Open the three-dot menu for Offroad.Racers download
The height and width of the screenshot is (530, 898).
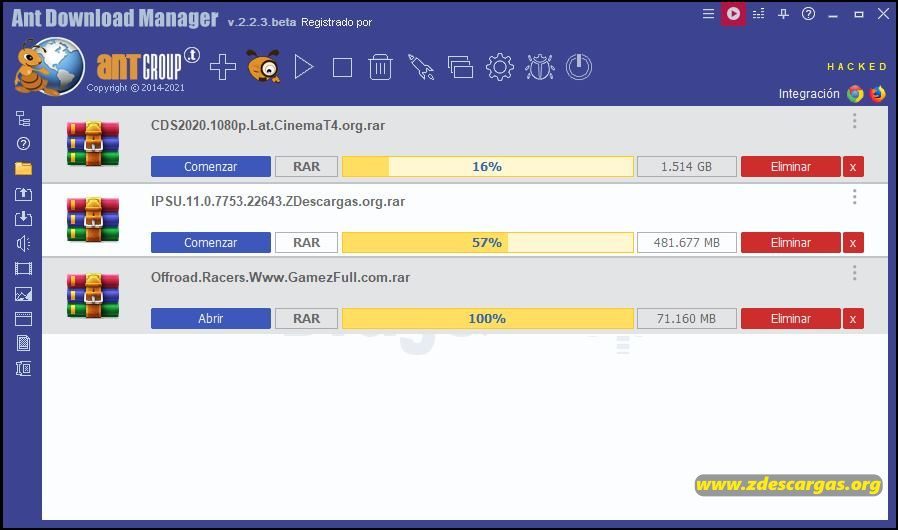coord(854,273)
